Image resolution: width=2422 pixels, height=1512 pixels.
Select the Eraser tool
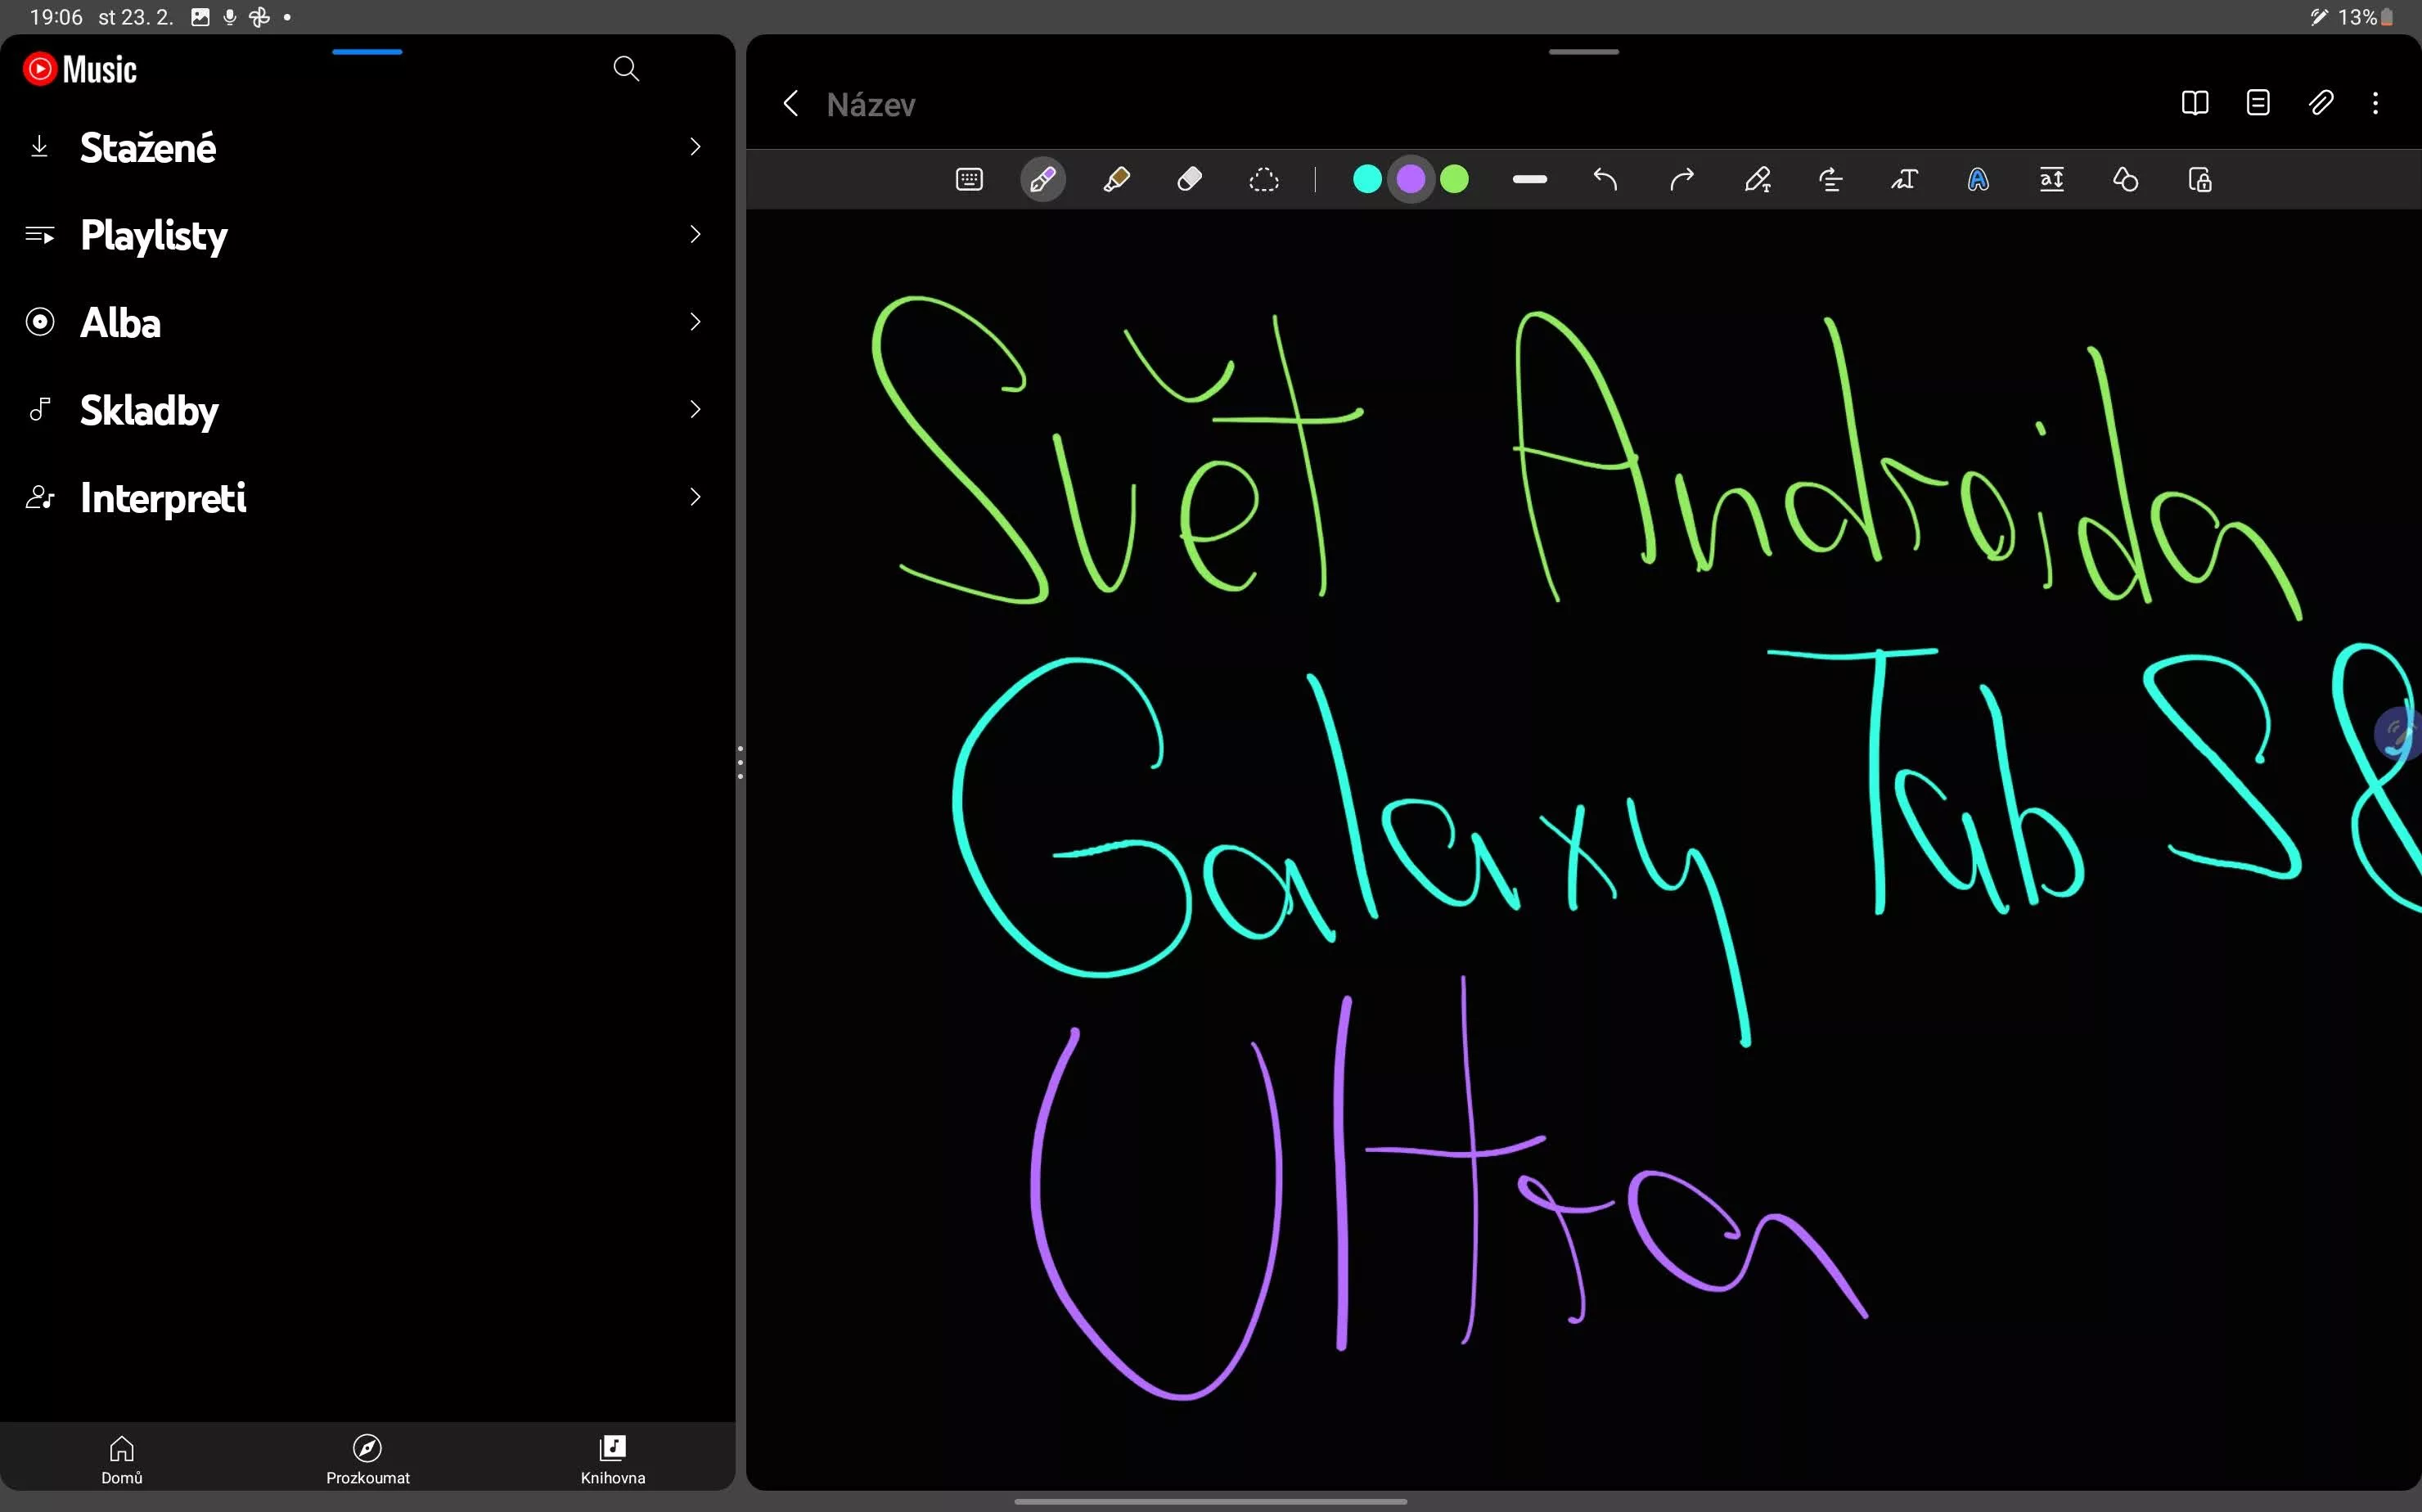1190,180
